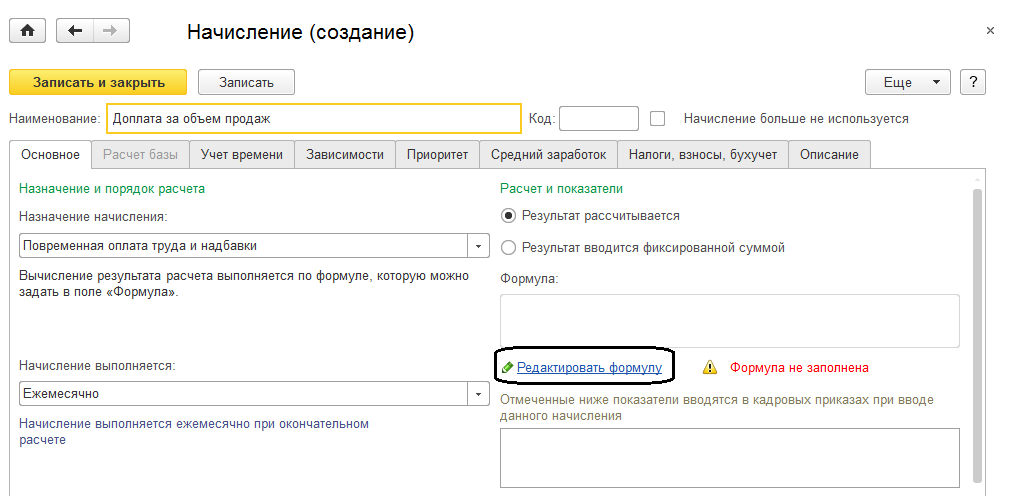This screenshot has width=1012, height=496.
Task: Switch to the 'Учет времени' tab
Action: [242, 154]
